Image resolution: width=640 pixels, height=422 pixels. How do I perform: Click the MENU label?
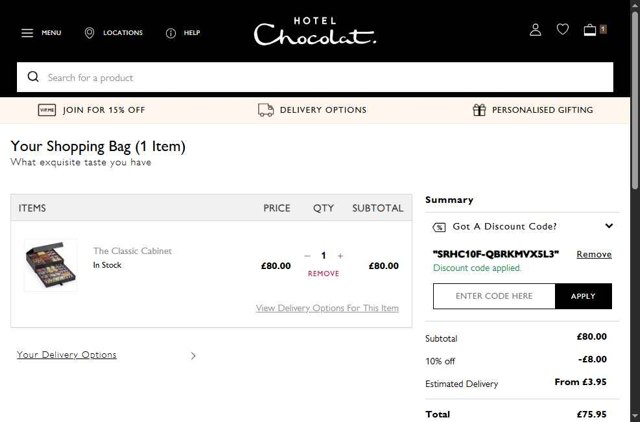click(x=51, y=33)
